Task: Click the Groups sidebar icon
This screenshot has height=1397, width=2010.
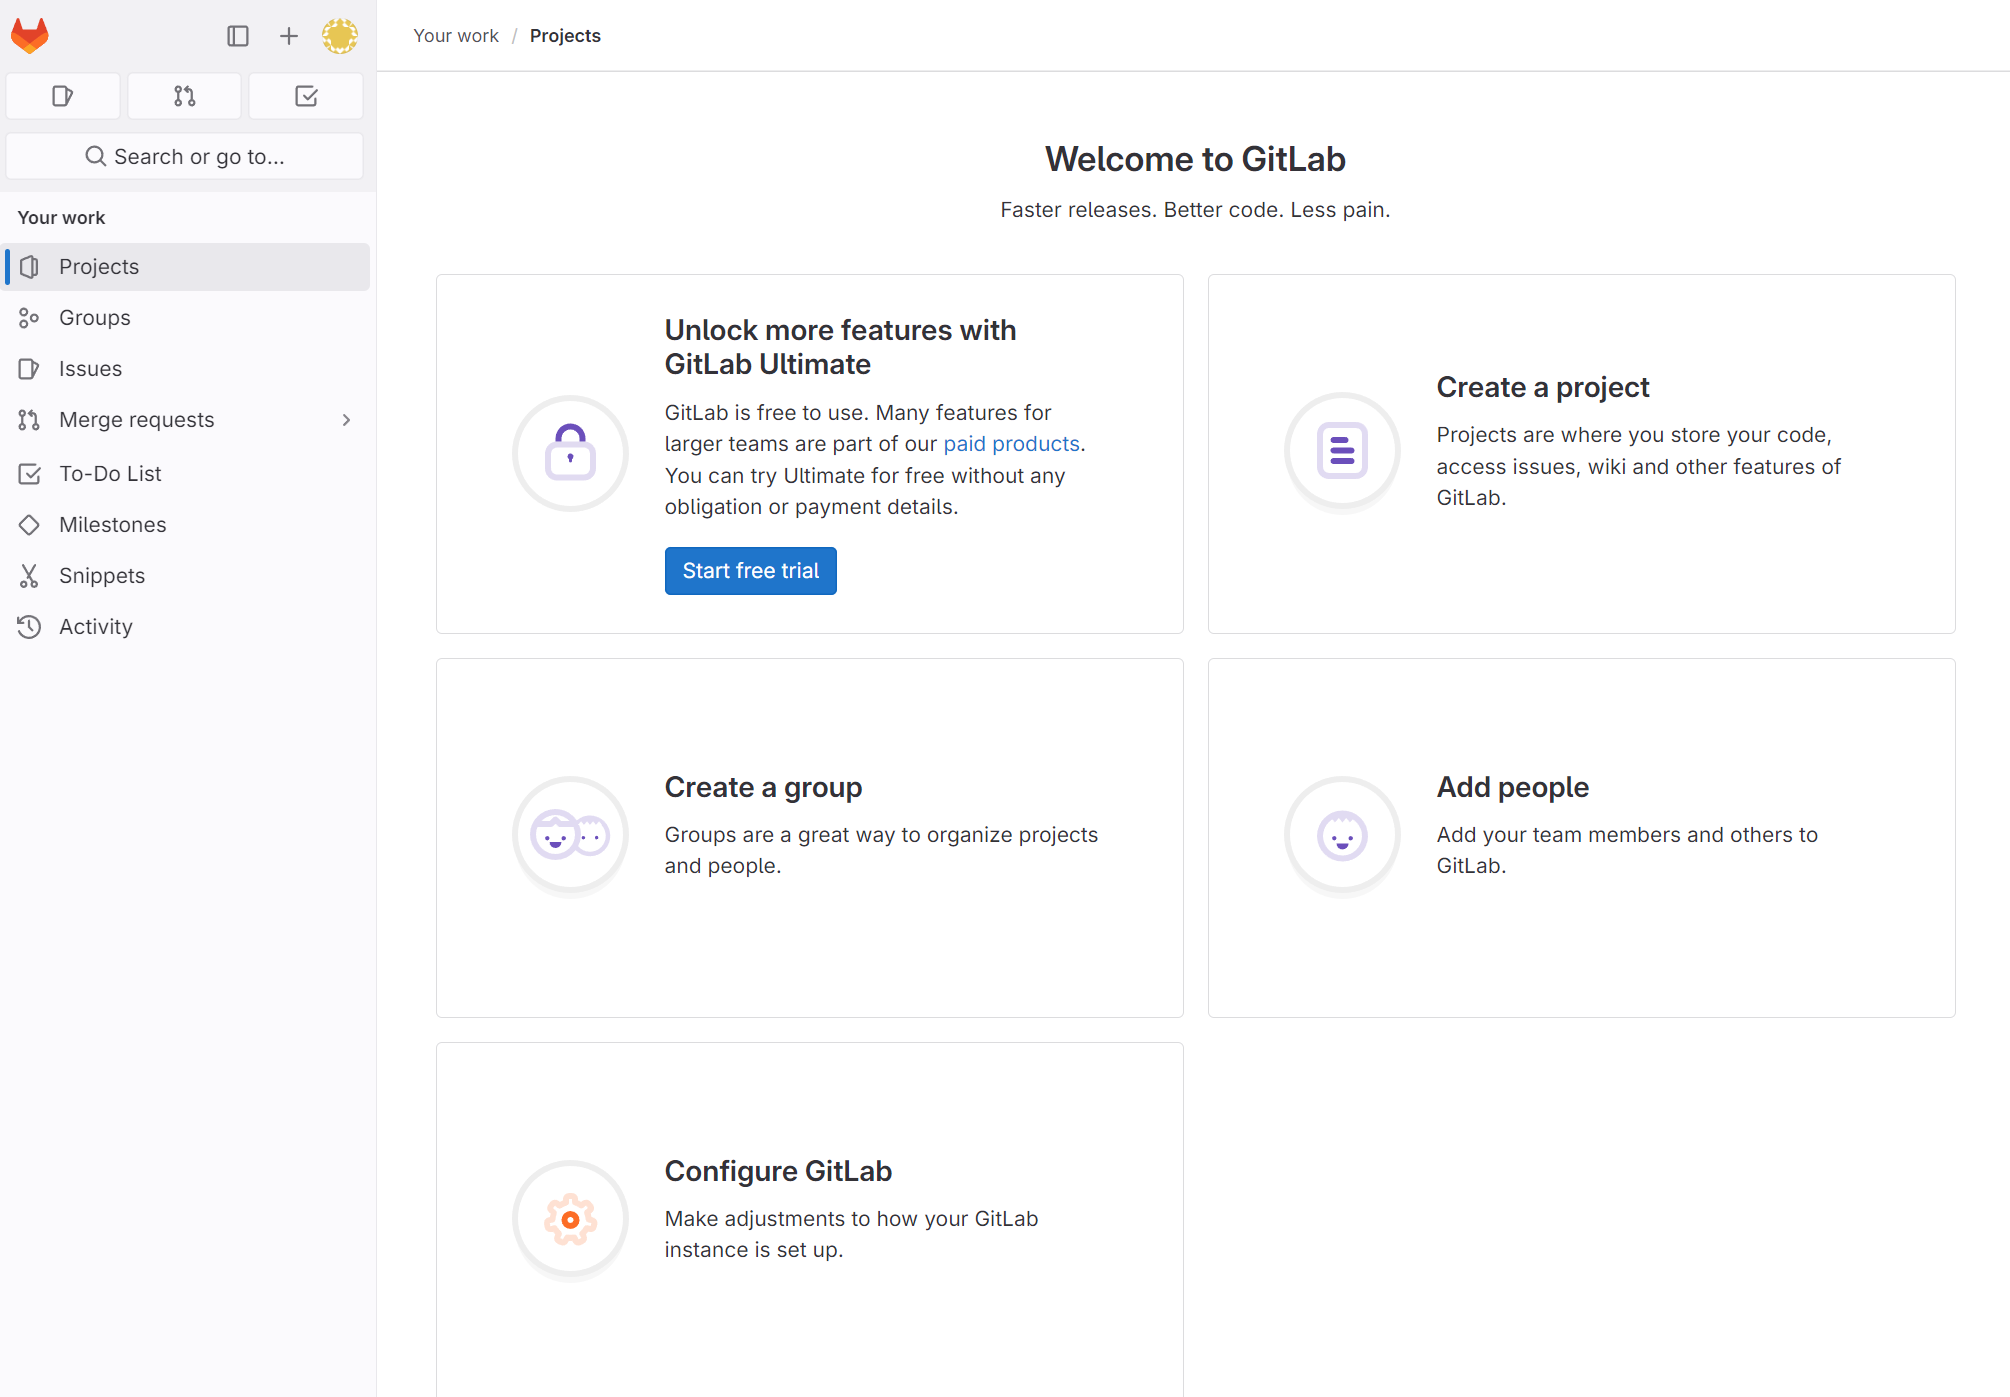Action: (29, 318)
